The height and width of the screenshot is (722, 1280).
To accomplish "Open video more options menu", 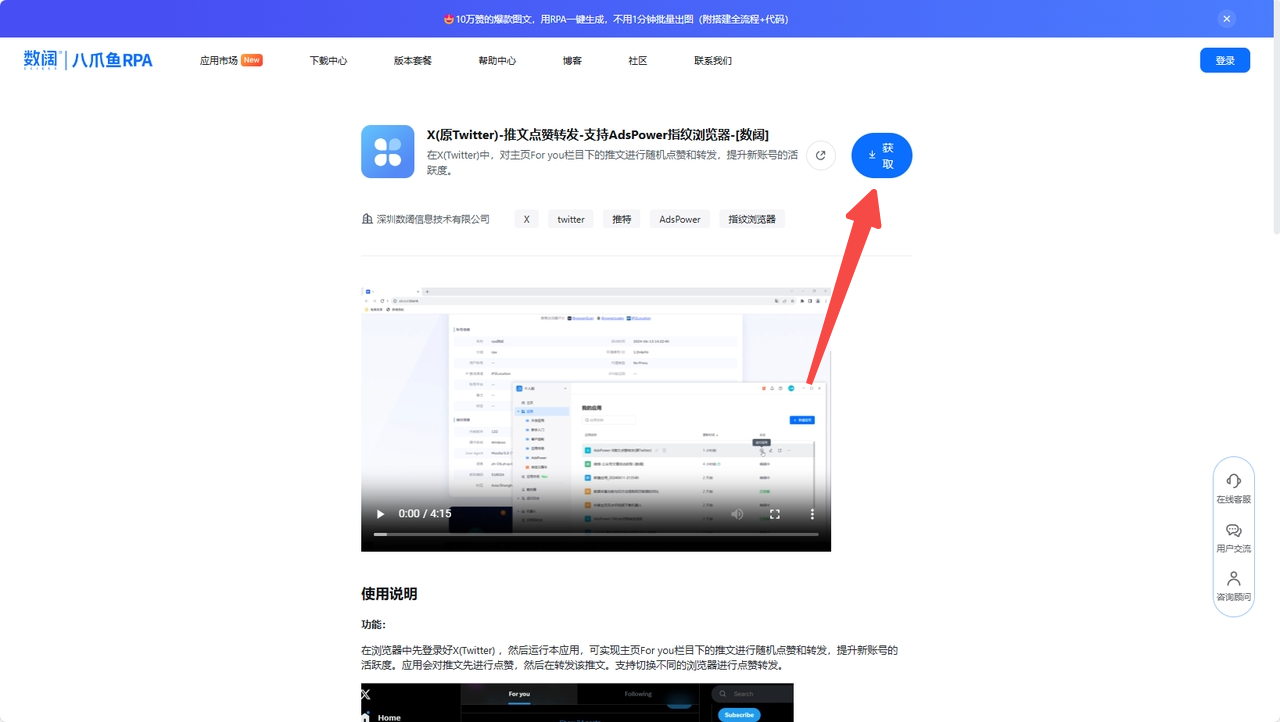I will point(812,514).
